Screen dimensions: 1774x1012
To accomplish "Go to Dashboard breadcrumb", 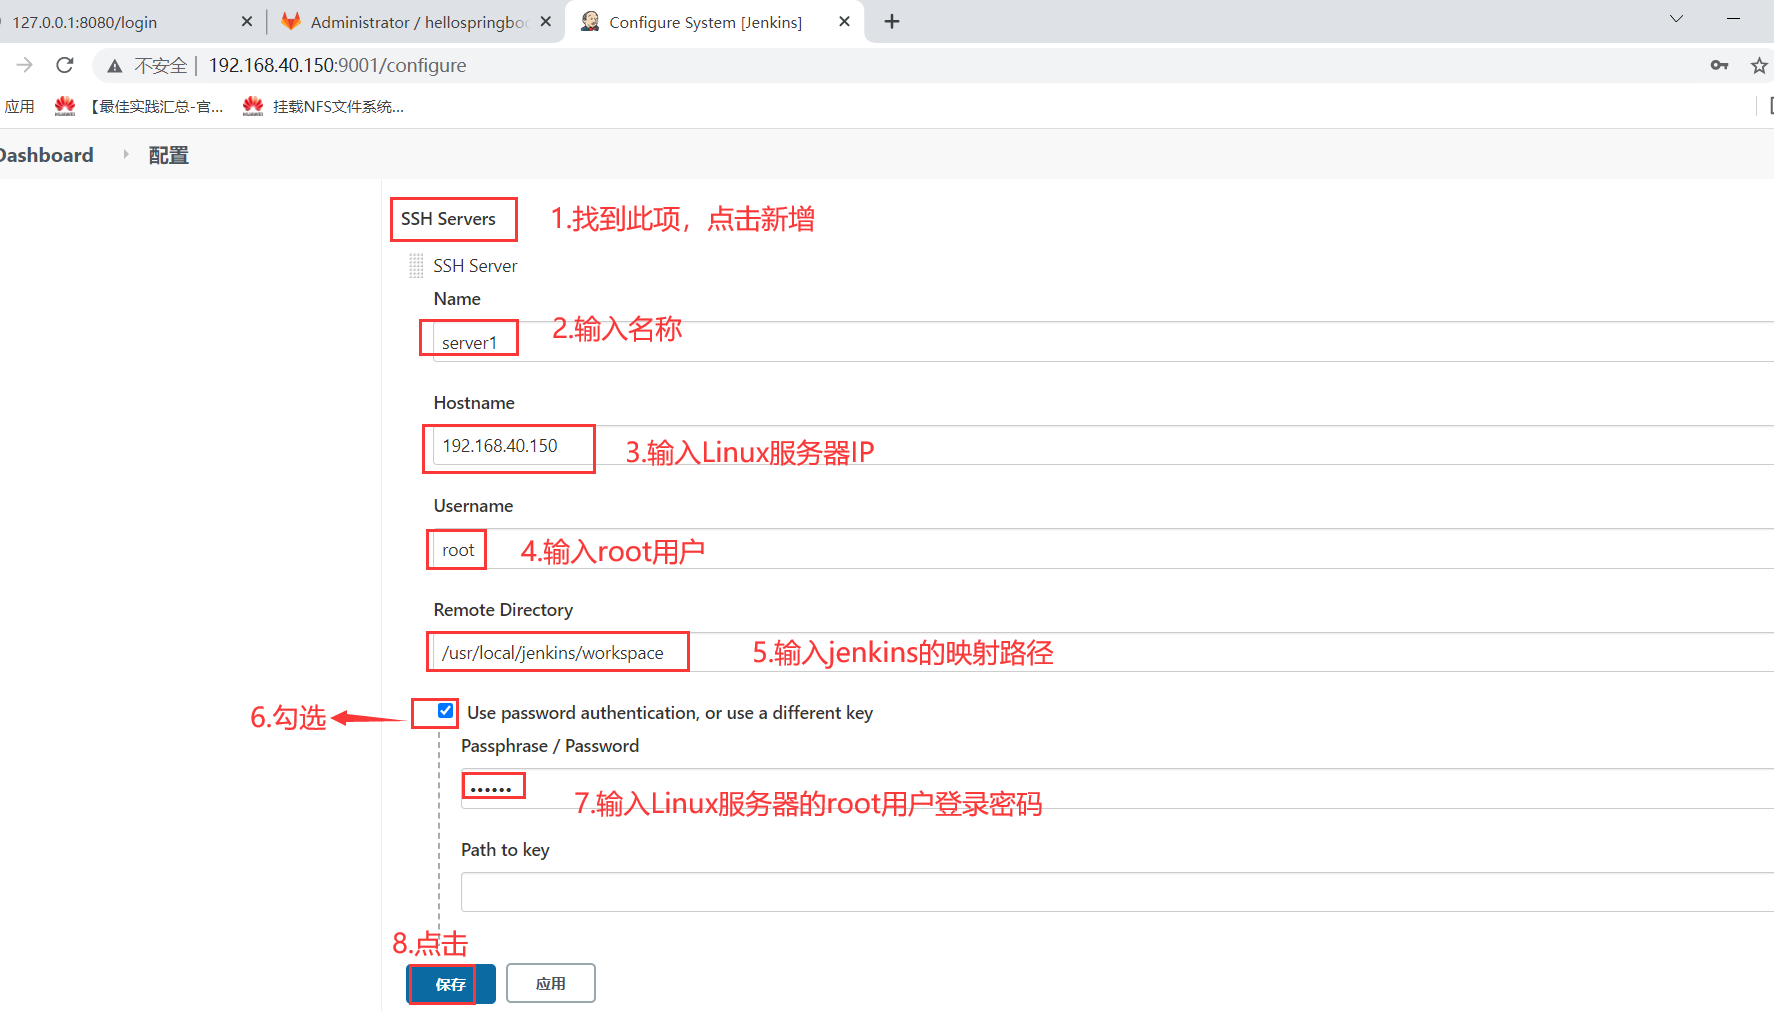I will (46, 155).
